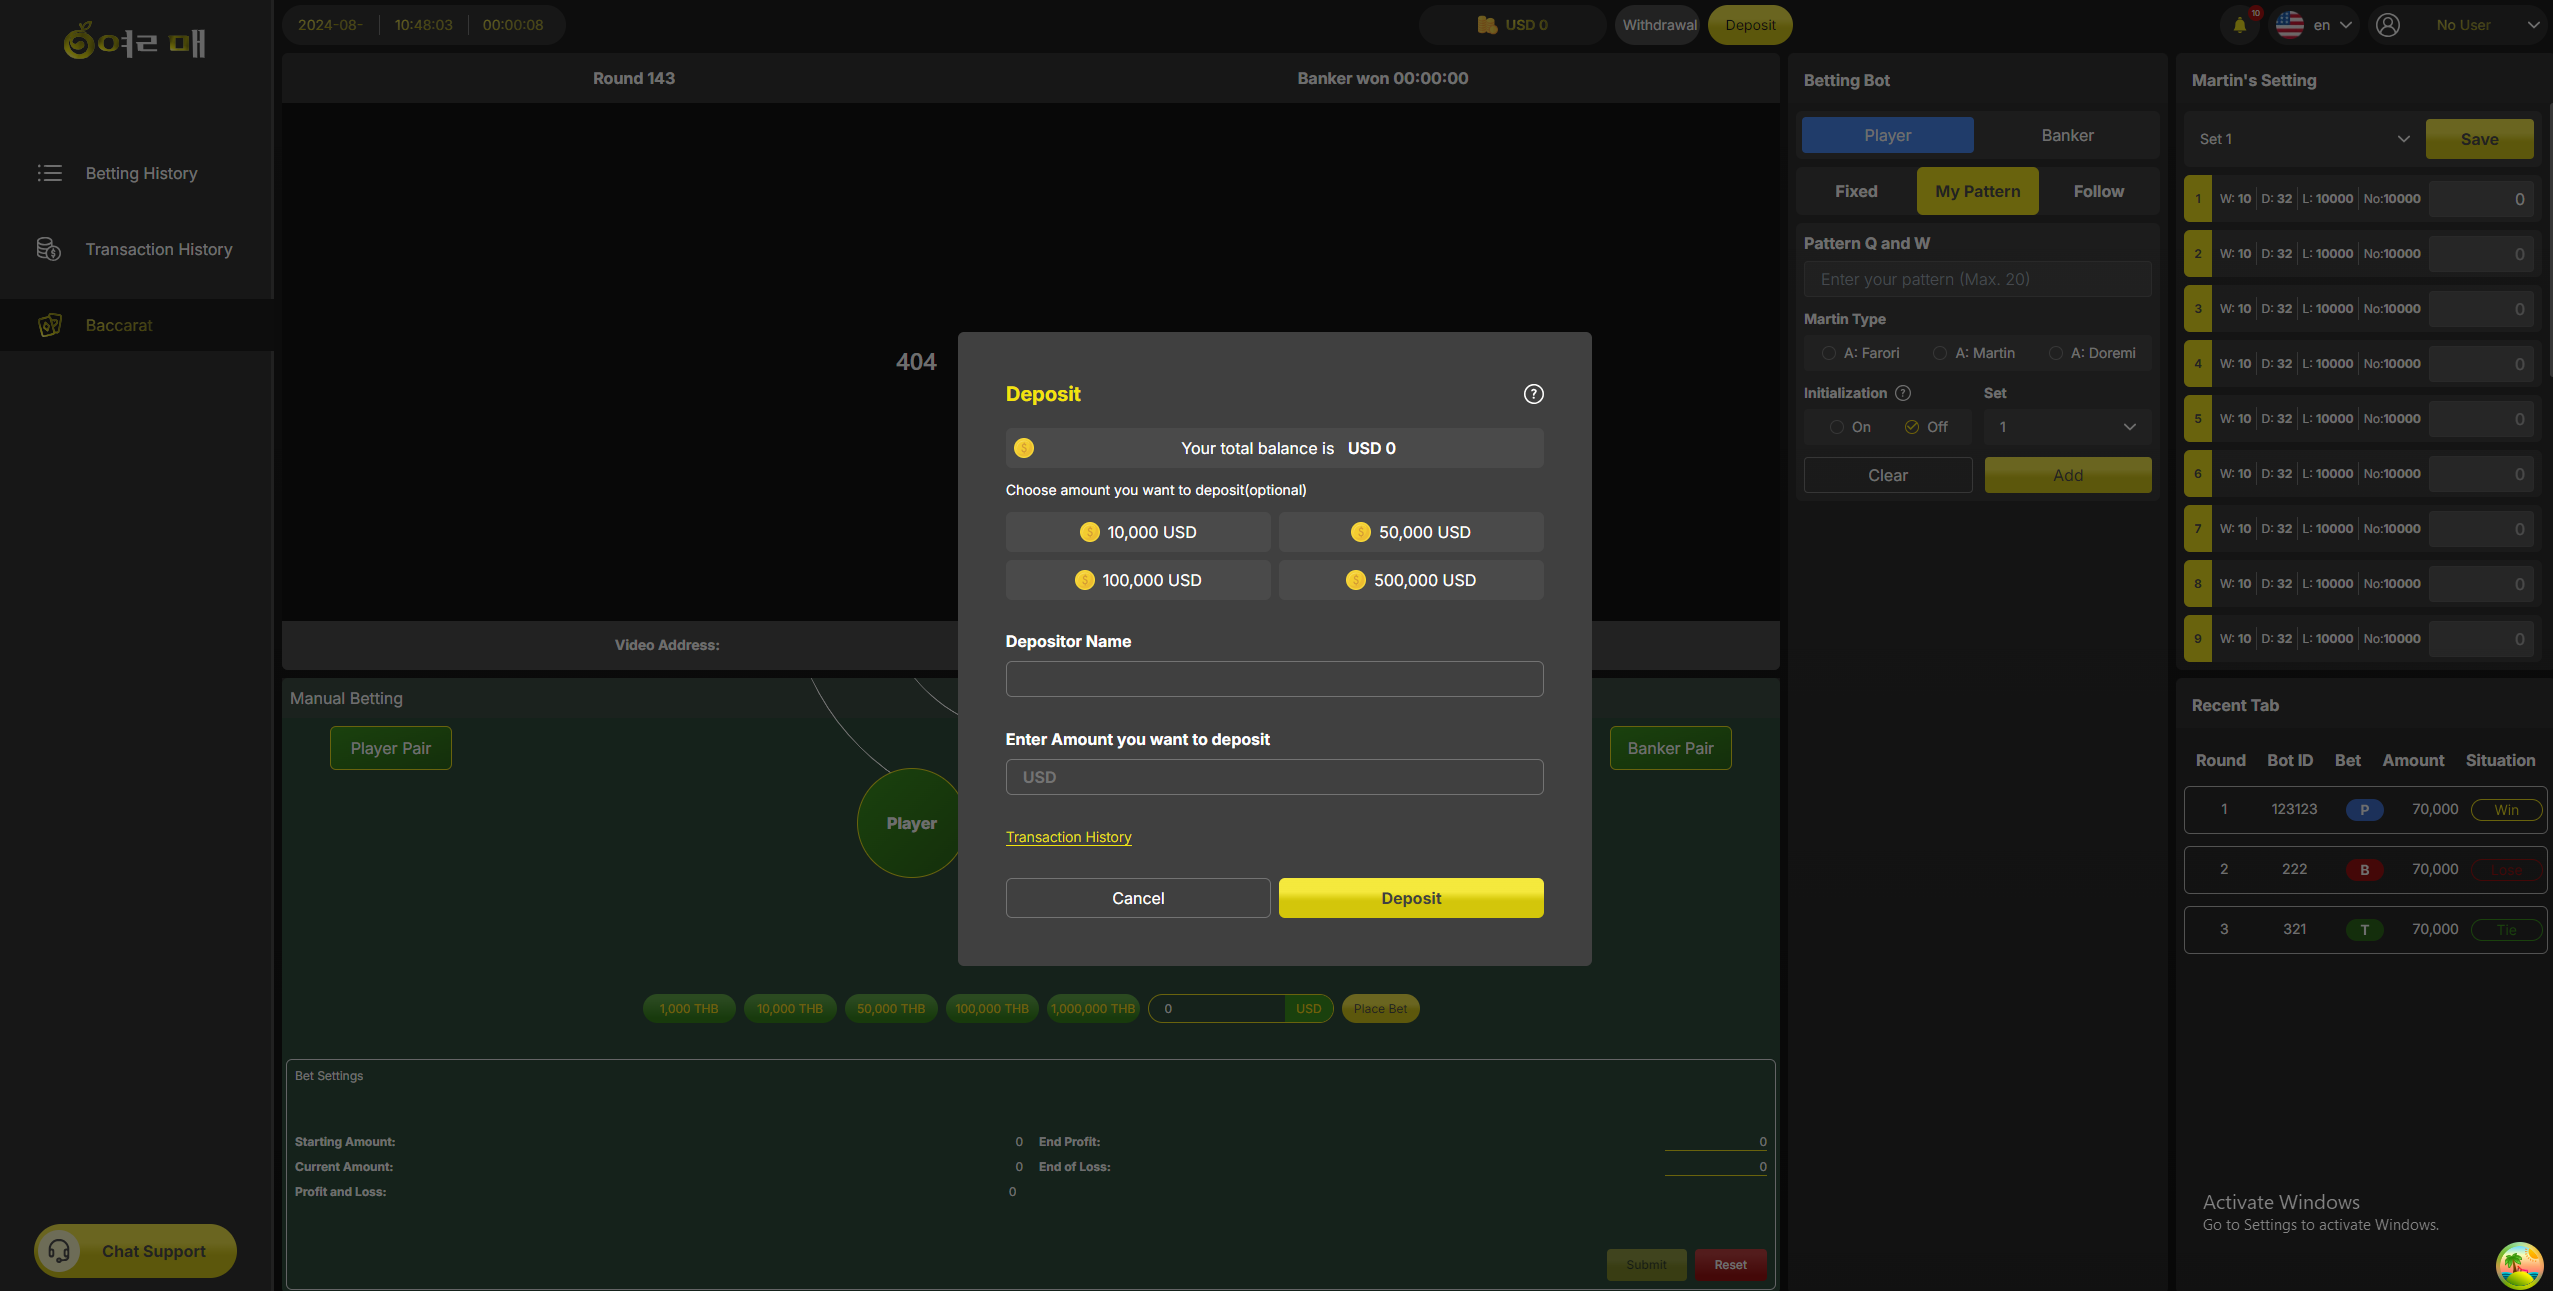Switch to the Follow tab
This screenshot has width=2553, height=1291.
(x=2098, y=191)
